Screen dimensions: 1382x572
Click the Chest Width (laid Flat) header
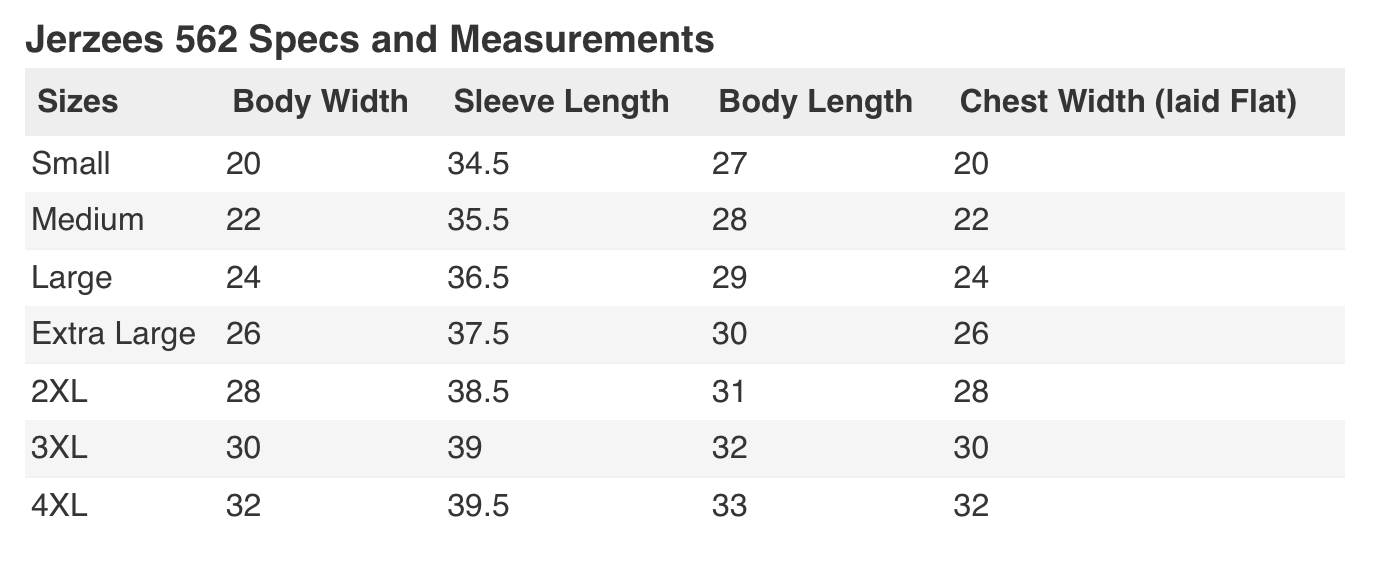click(1128, 101)
